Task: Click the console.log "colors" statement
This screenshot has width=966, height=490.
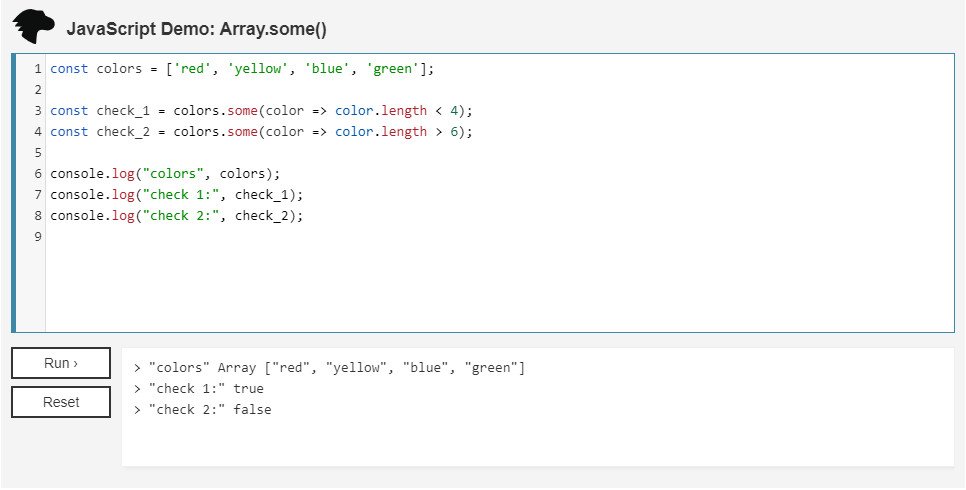Action: (165, 173)
